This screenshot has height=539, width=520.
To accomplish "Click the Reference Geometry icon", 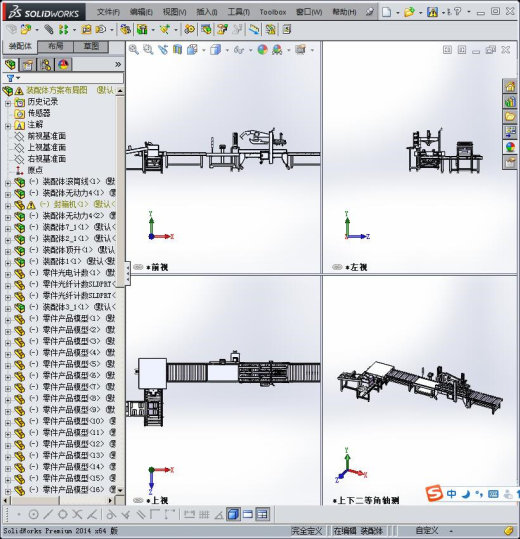I will click(165, 30).
